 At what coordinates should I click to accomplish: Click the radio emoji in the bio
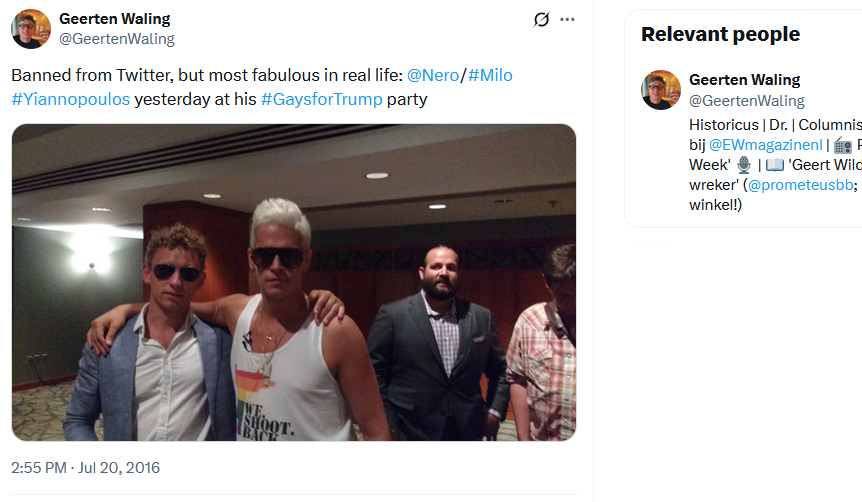pos(844,144)
